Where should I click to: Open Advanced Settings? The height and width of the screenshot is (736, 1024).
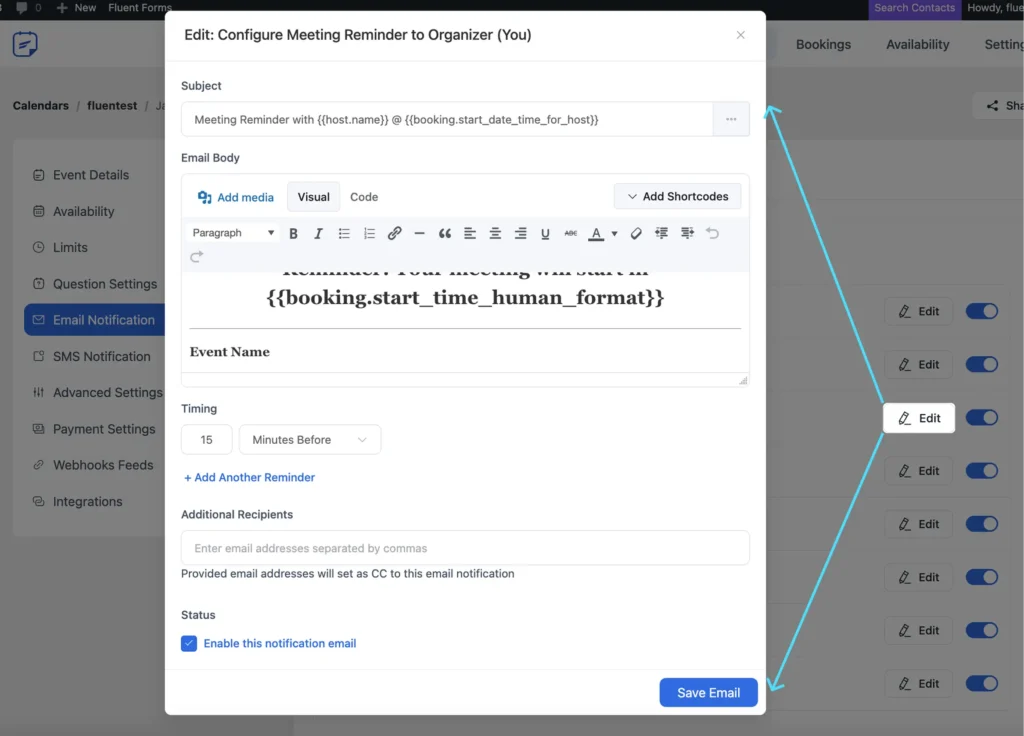pyautogui.click(x=107, y=392)
